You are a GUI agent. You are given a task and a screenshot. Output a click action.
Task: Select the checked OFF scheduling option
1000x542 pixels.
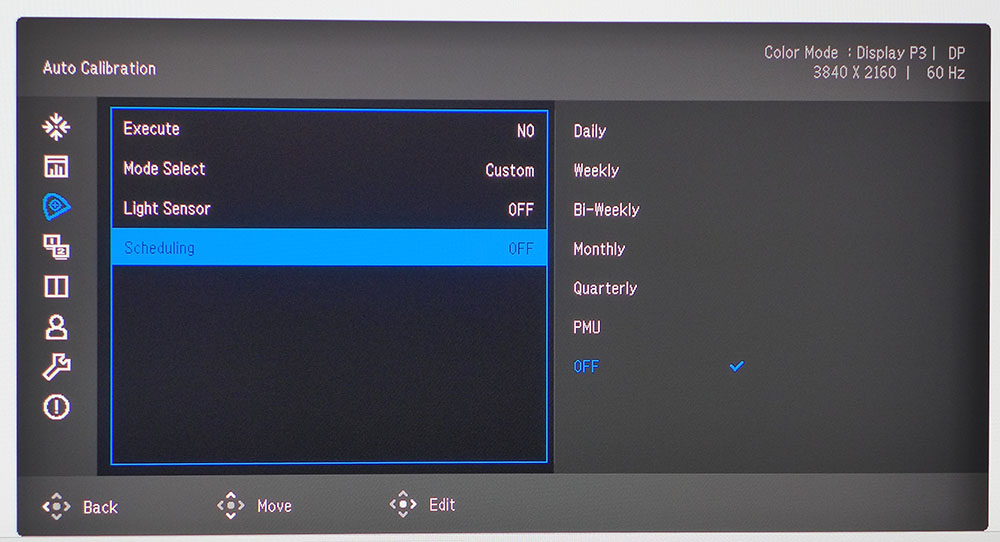click(586, 367)
